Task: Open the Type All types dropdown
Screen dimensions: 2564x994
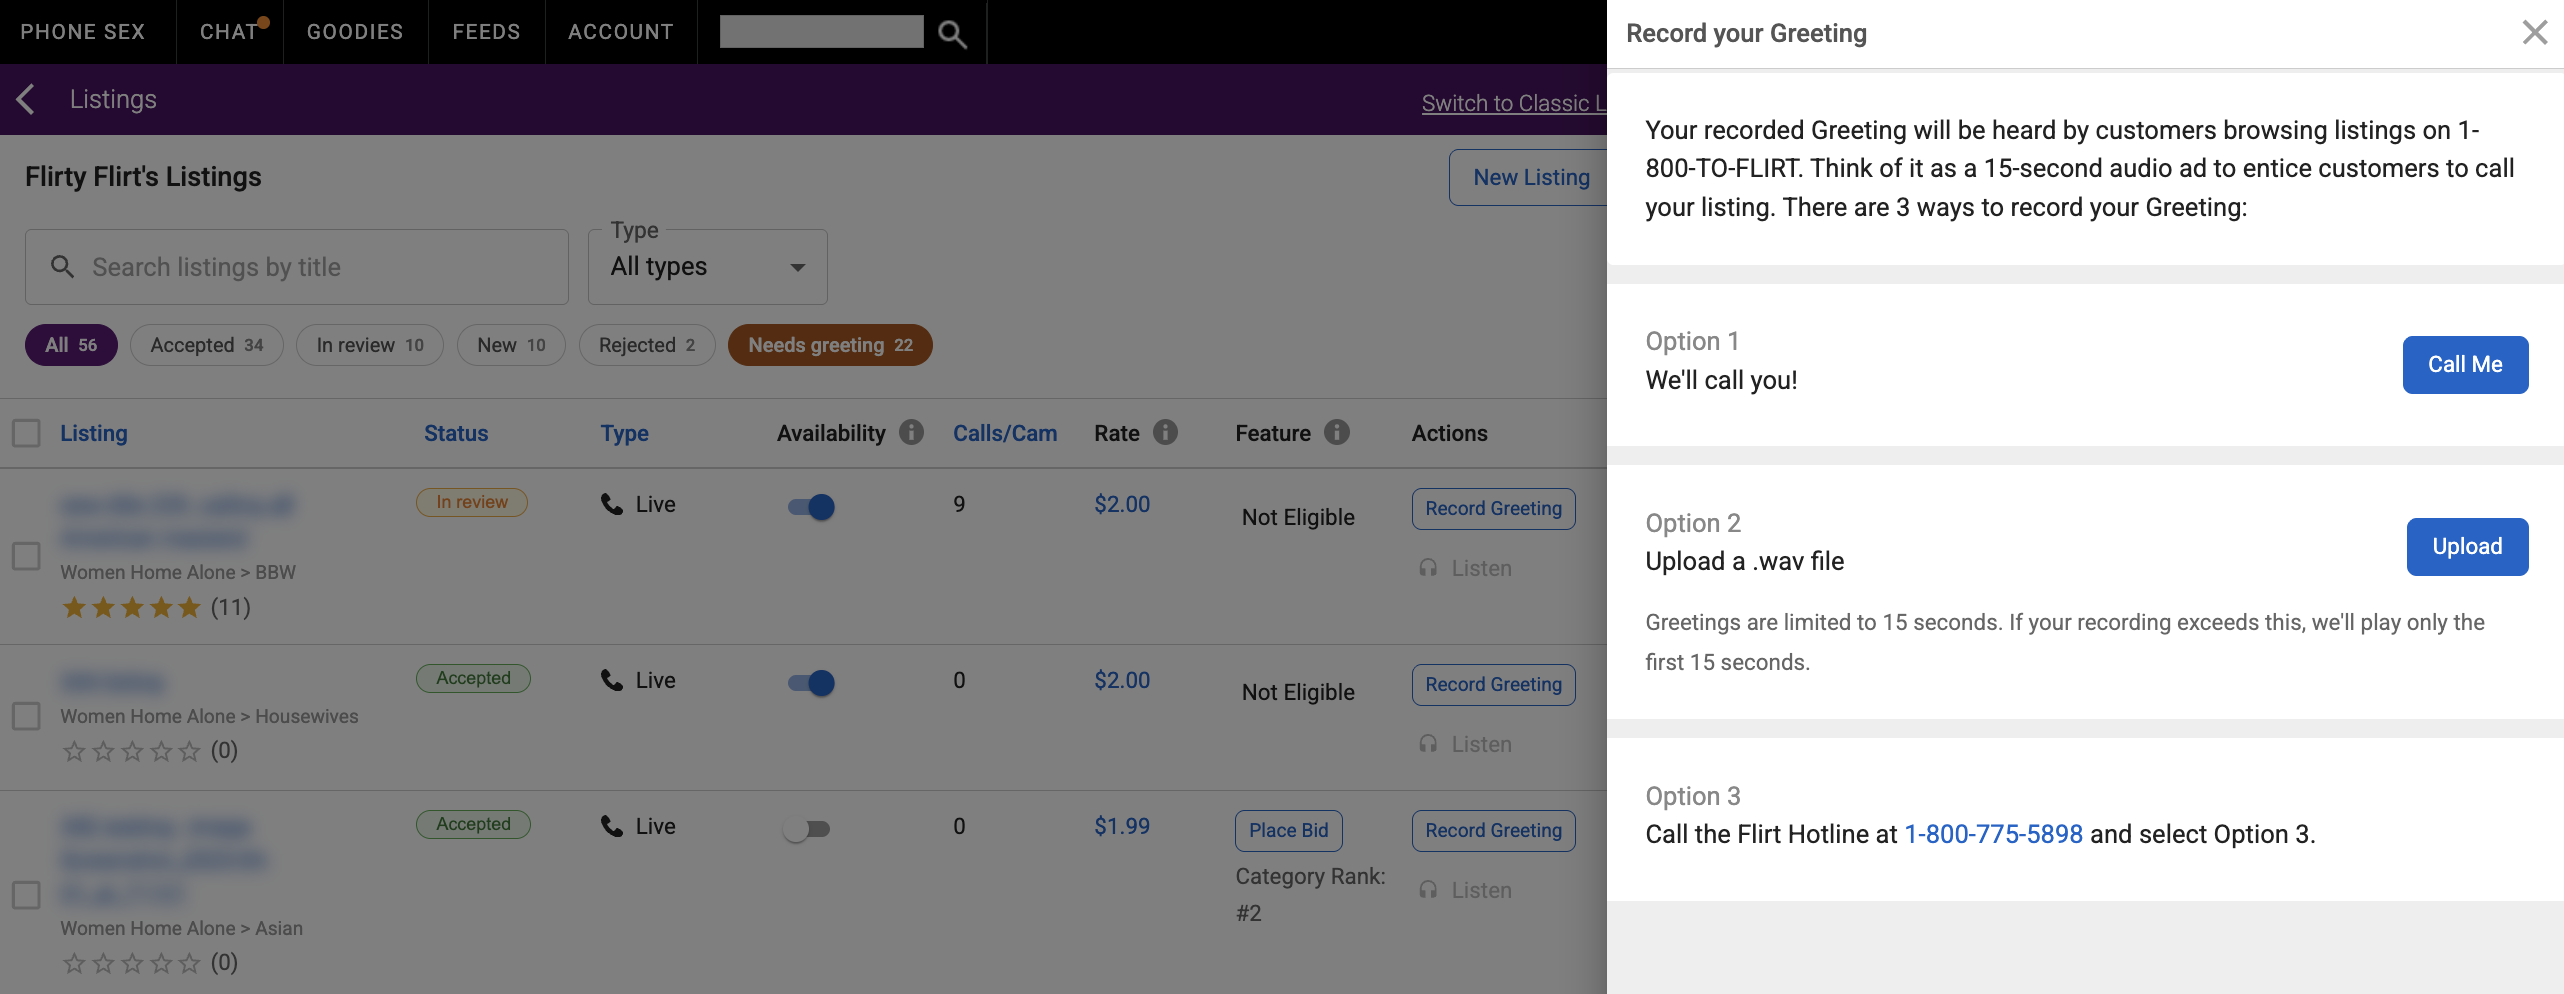Action: pos(708,267)
